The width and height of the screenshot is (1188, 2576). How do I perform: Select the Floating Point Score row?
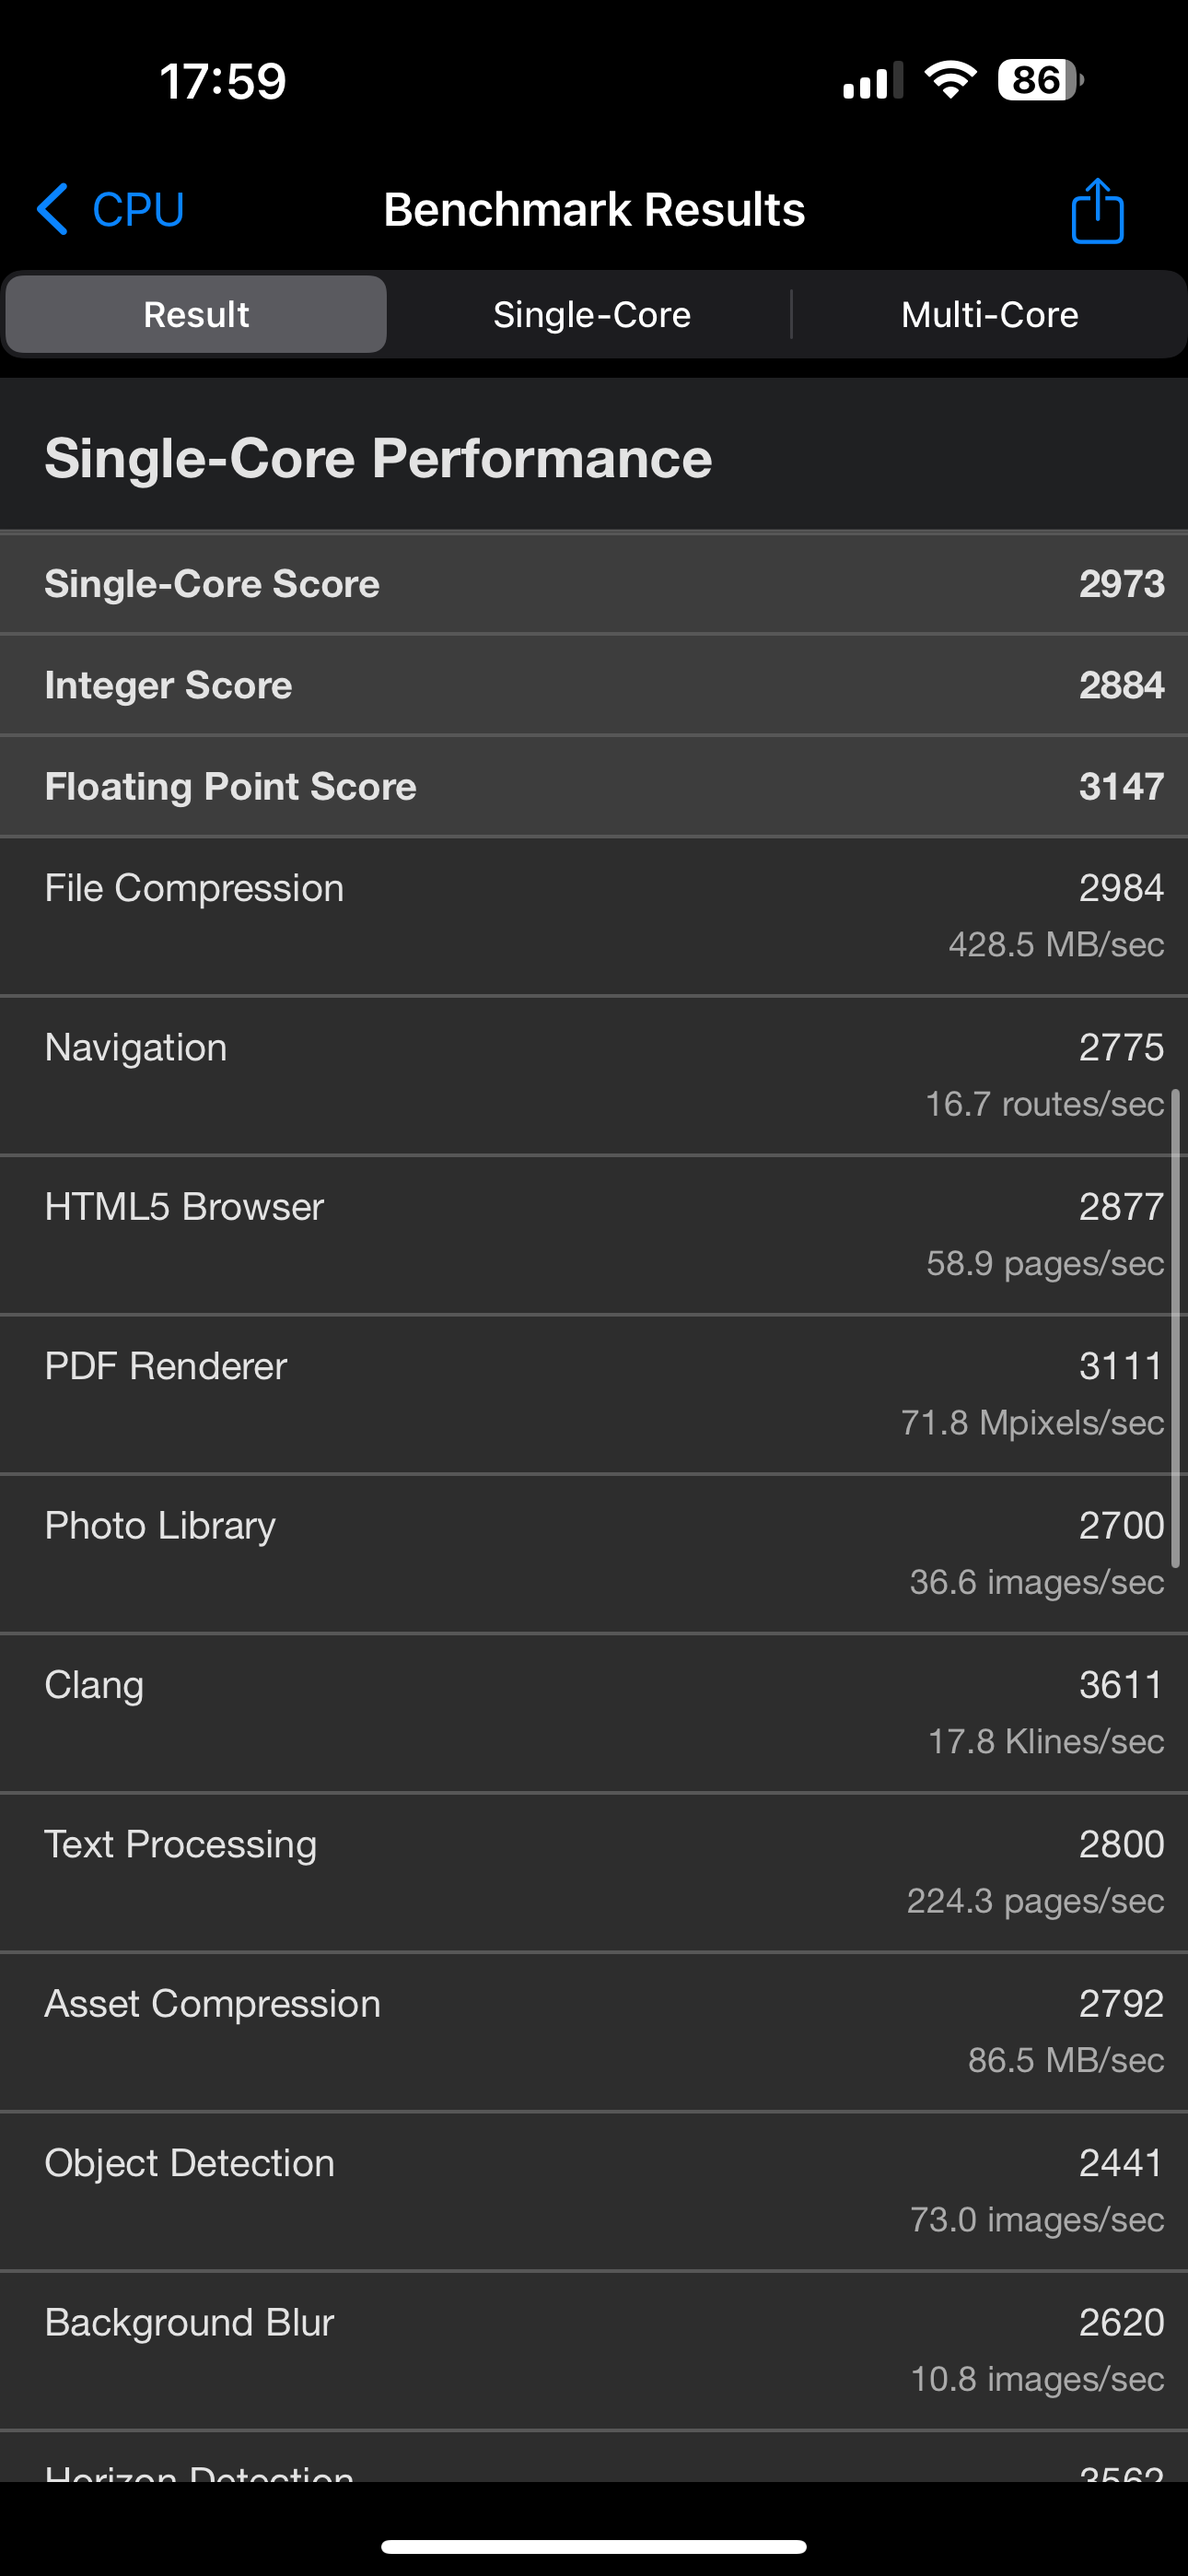click(x=594, y=786)
